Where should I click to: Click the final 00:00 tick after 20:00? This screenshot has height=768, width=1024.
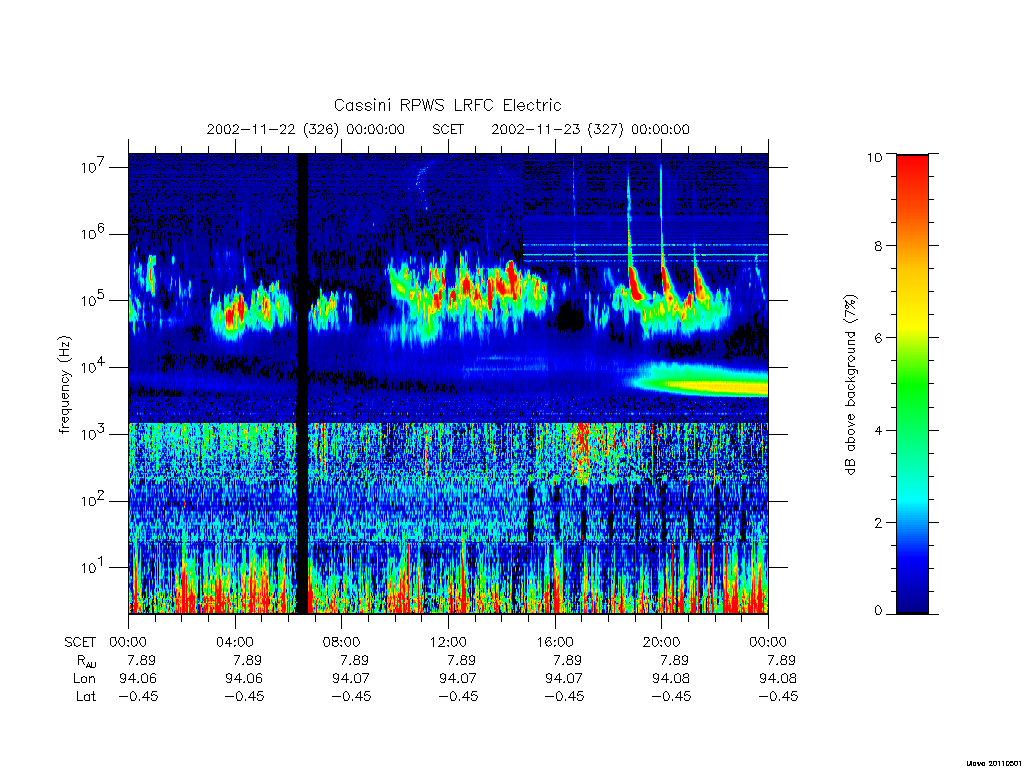[x=768, y=642]
